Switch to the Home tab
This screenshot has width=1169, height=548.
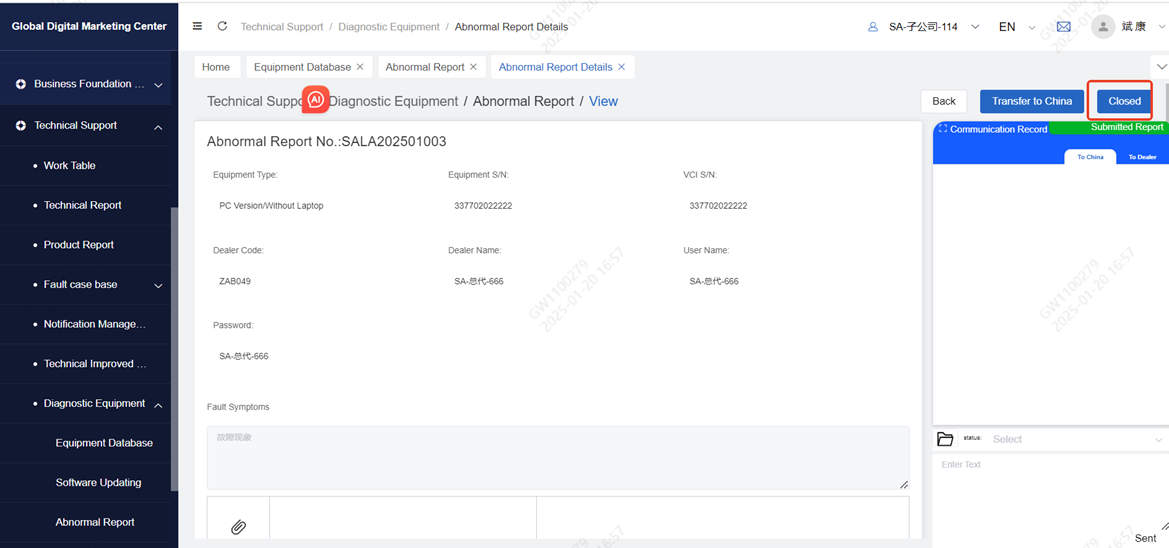point(216,67)
